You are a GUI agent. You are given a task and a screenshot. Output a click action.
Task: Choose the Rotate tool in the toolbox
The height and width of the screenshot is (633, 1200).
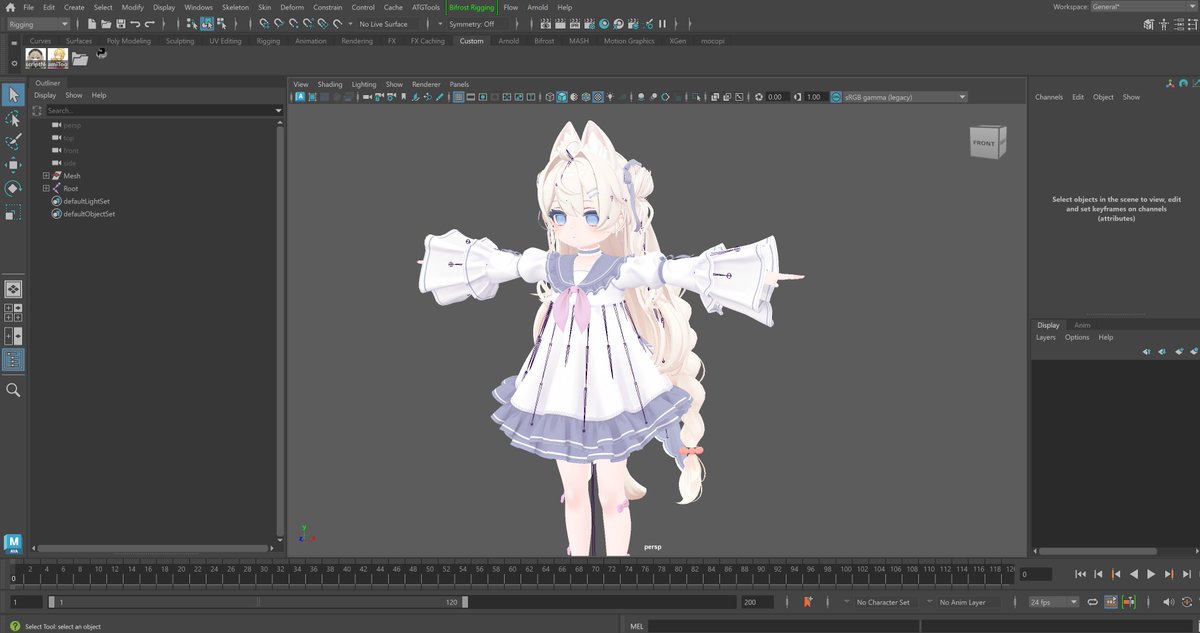(x=13, y=188)
